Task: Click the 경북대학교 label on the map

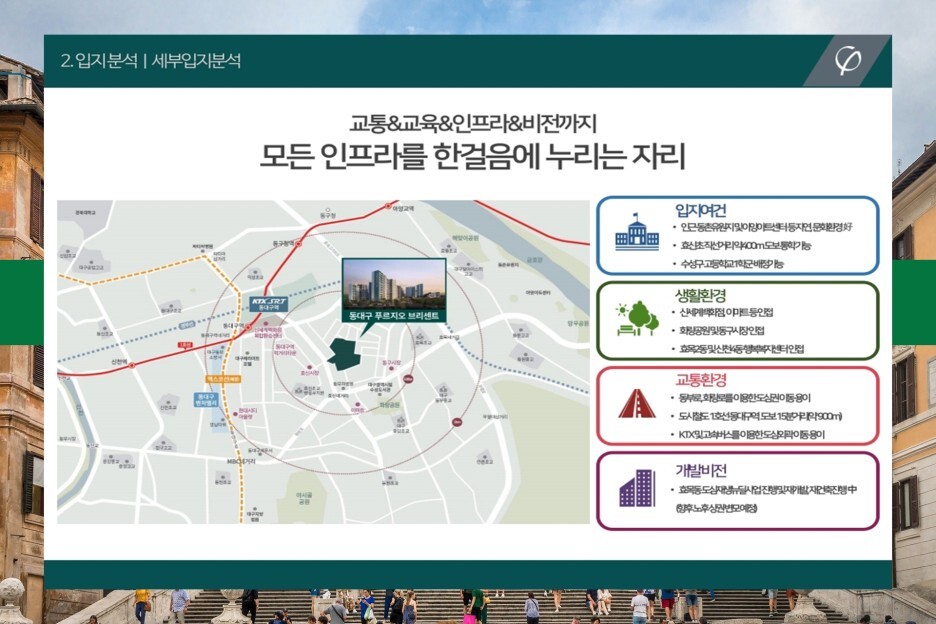Action: click(85, 213)
